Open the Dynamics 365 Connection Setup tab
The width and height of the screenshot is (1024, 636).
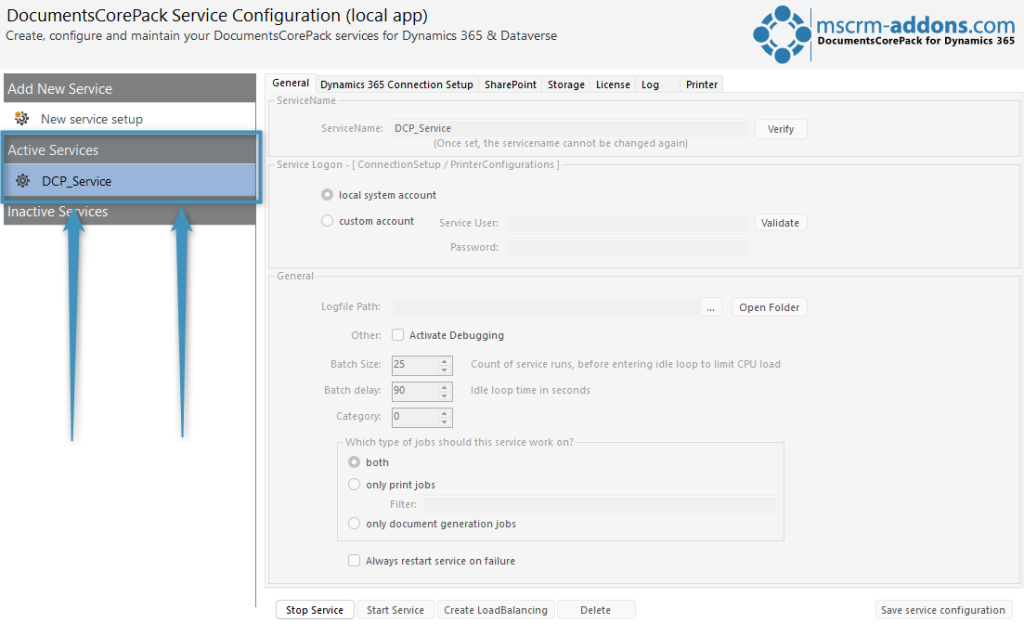pyautogui.click(x=396, y=85)
